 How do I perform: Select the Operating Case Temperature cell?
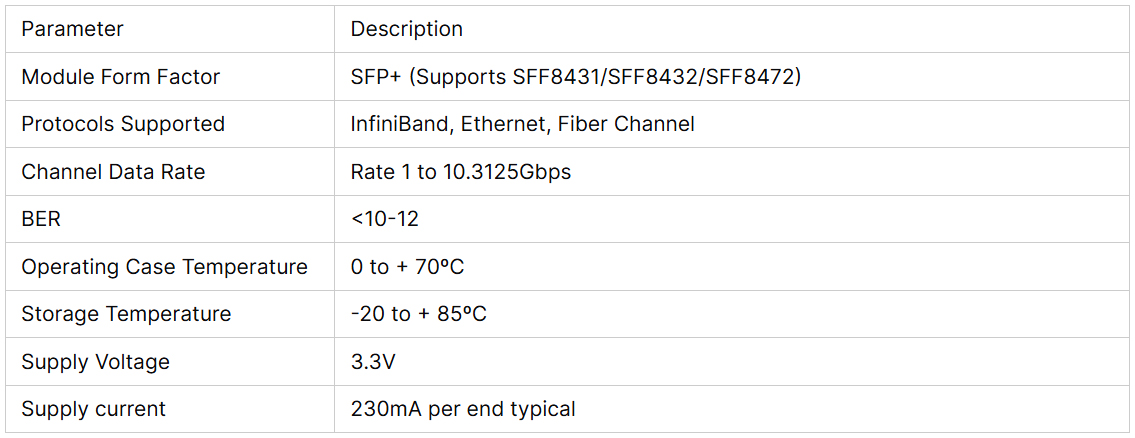tap(164, 267)
